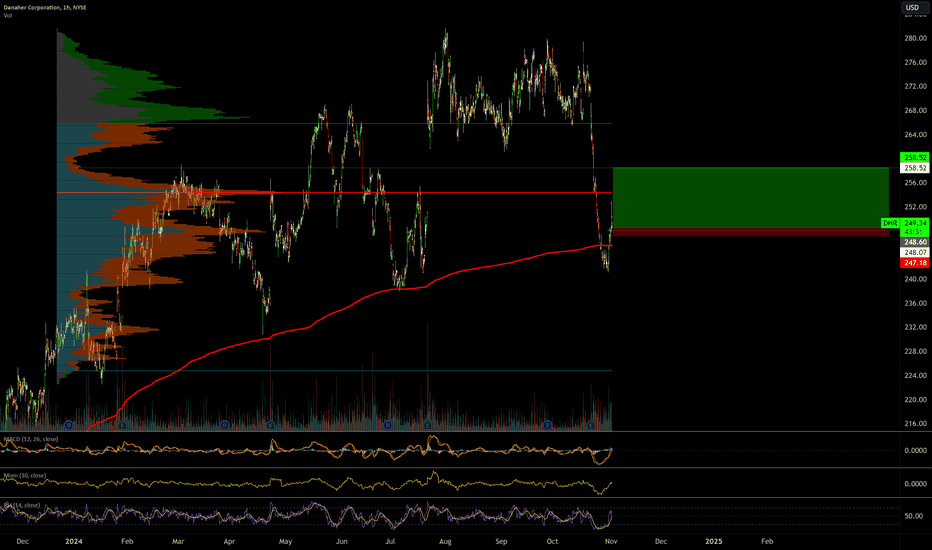Open the earnings marker just before May
Screen dimensions: 932x550
click(x=271, y=425)
